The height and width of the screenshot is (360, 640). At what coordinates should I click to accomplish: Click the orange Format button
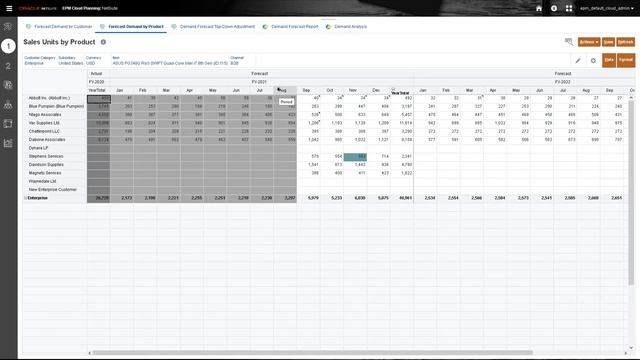(x=626, y=60)
